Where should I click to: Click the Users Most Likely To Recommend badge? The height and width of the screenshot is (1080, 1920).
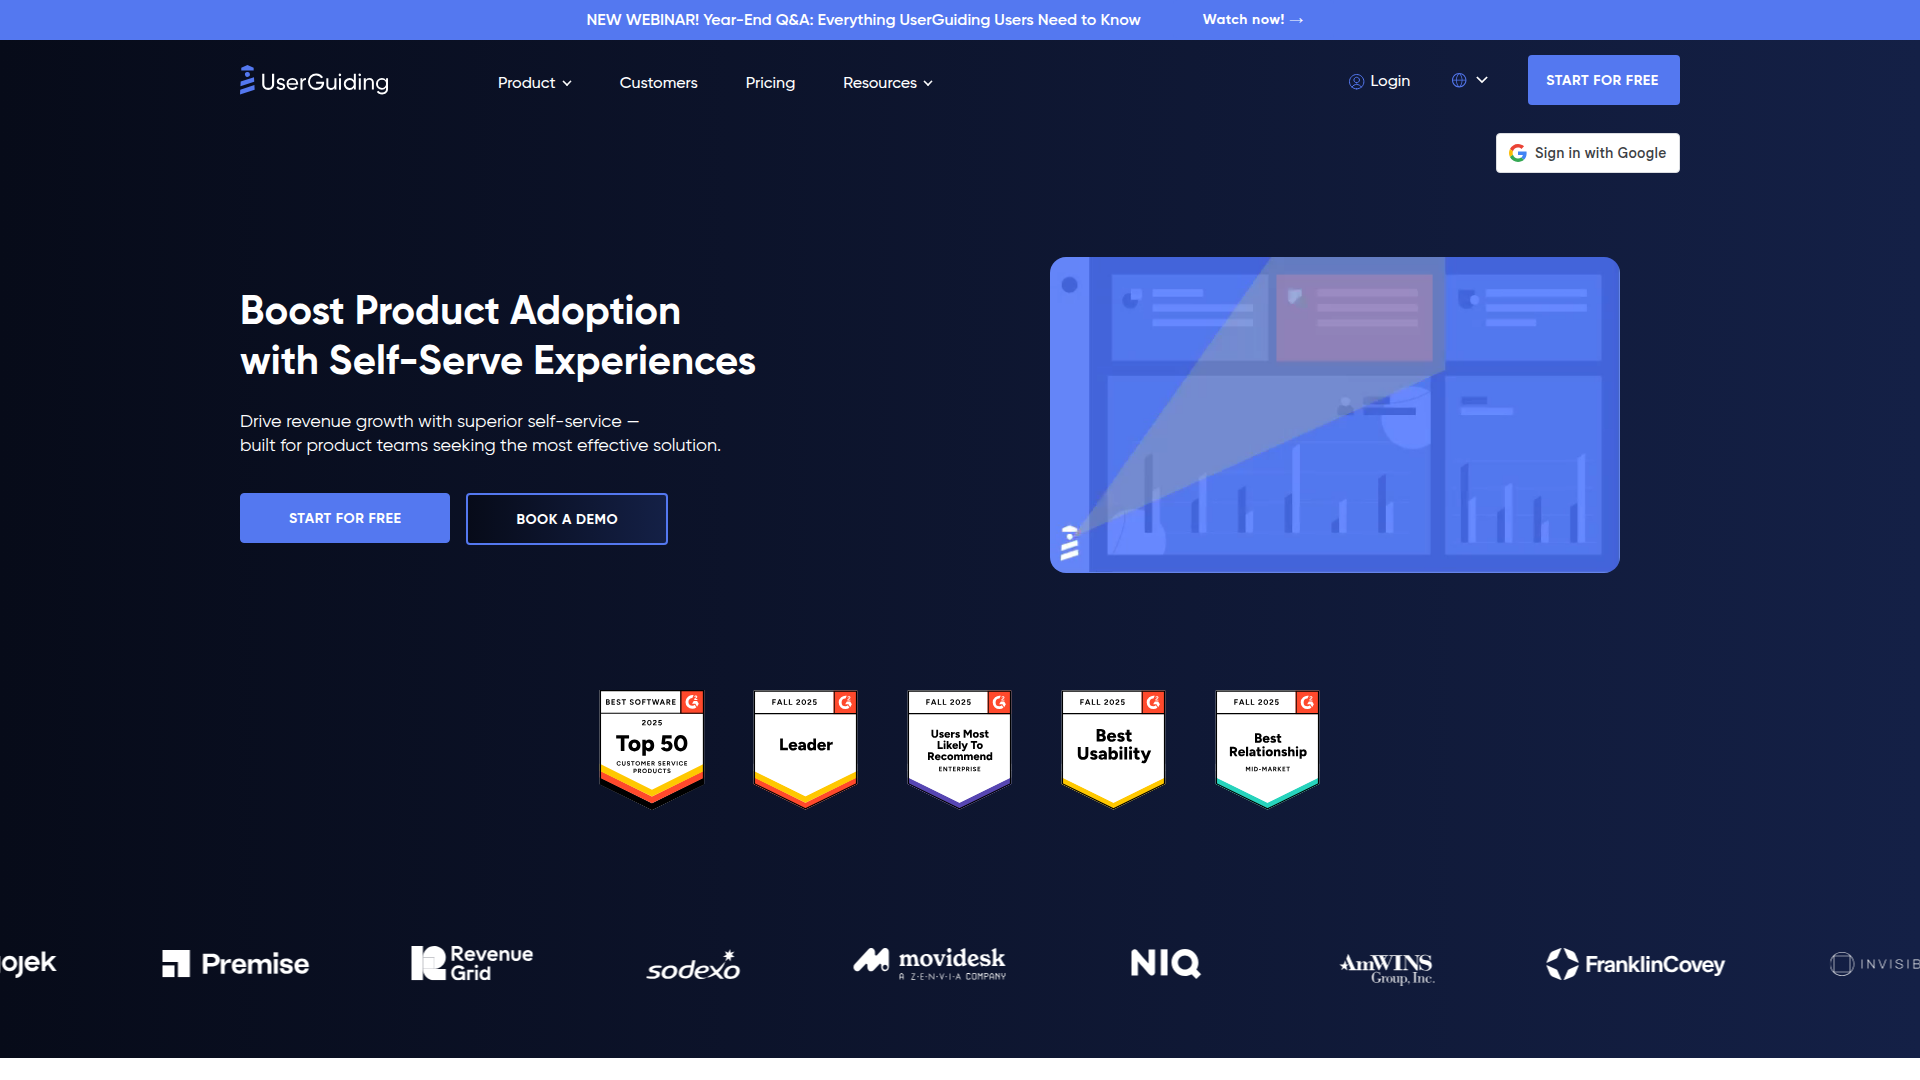958,745
